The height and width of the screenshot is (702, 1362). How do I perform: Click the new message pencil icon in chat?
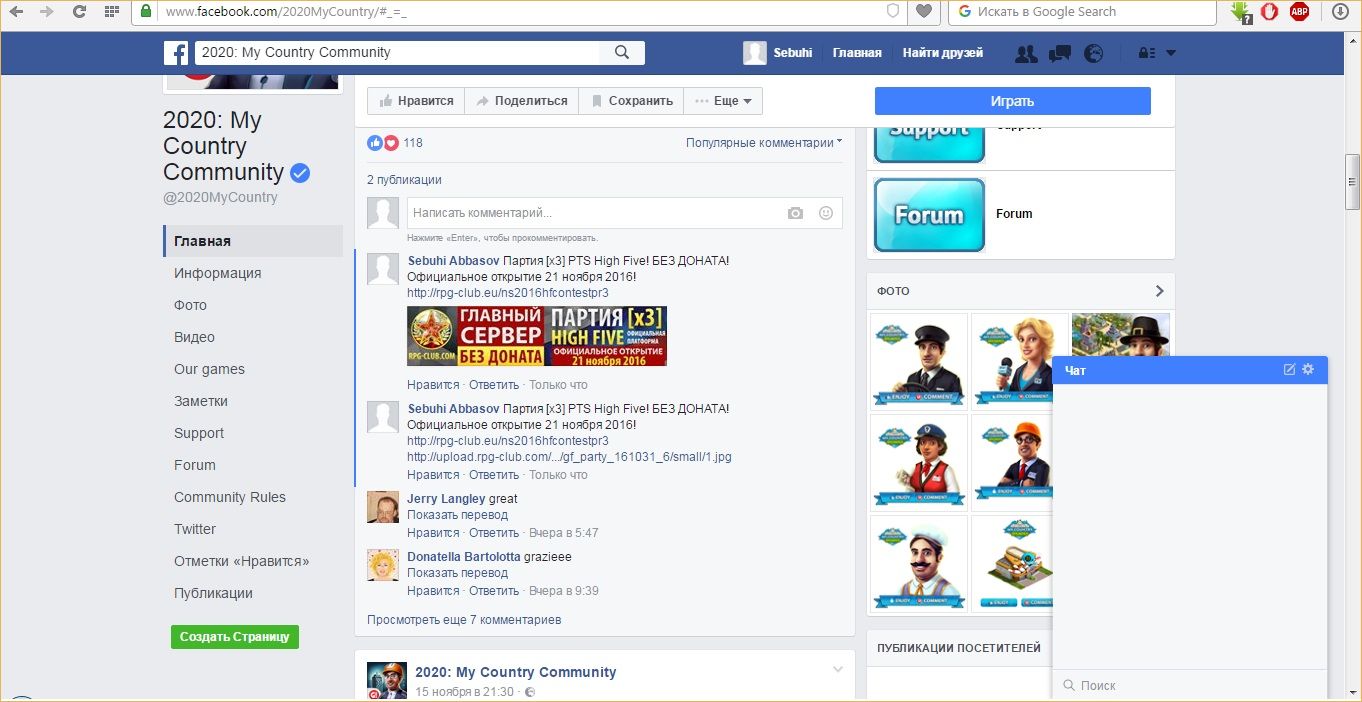tap(1289, 370)
